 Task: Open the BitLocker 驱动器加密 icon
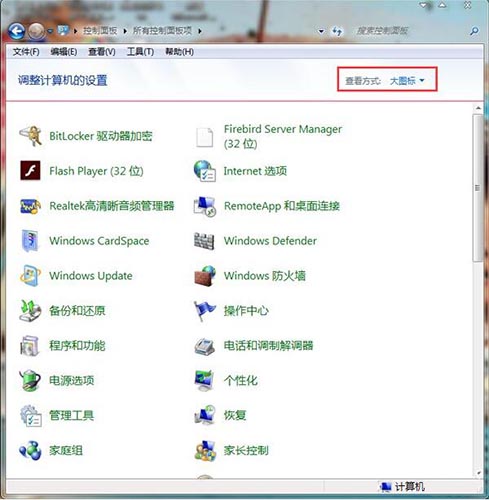tap(30, 136)
